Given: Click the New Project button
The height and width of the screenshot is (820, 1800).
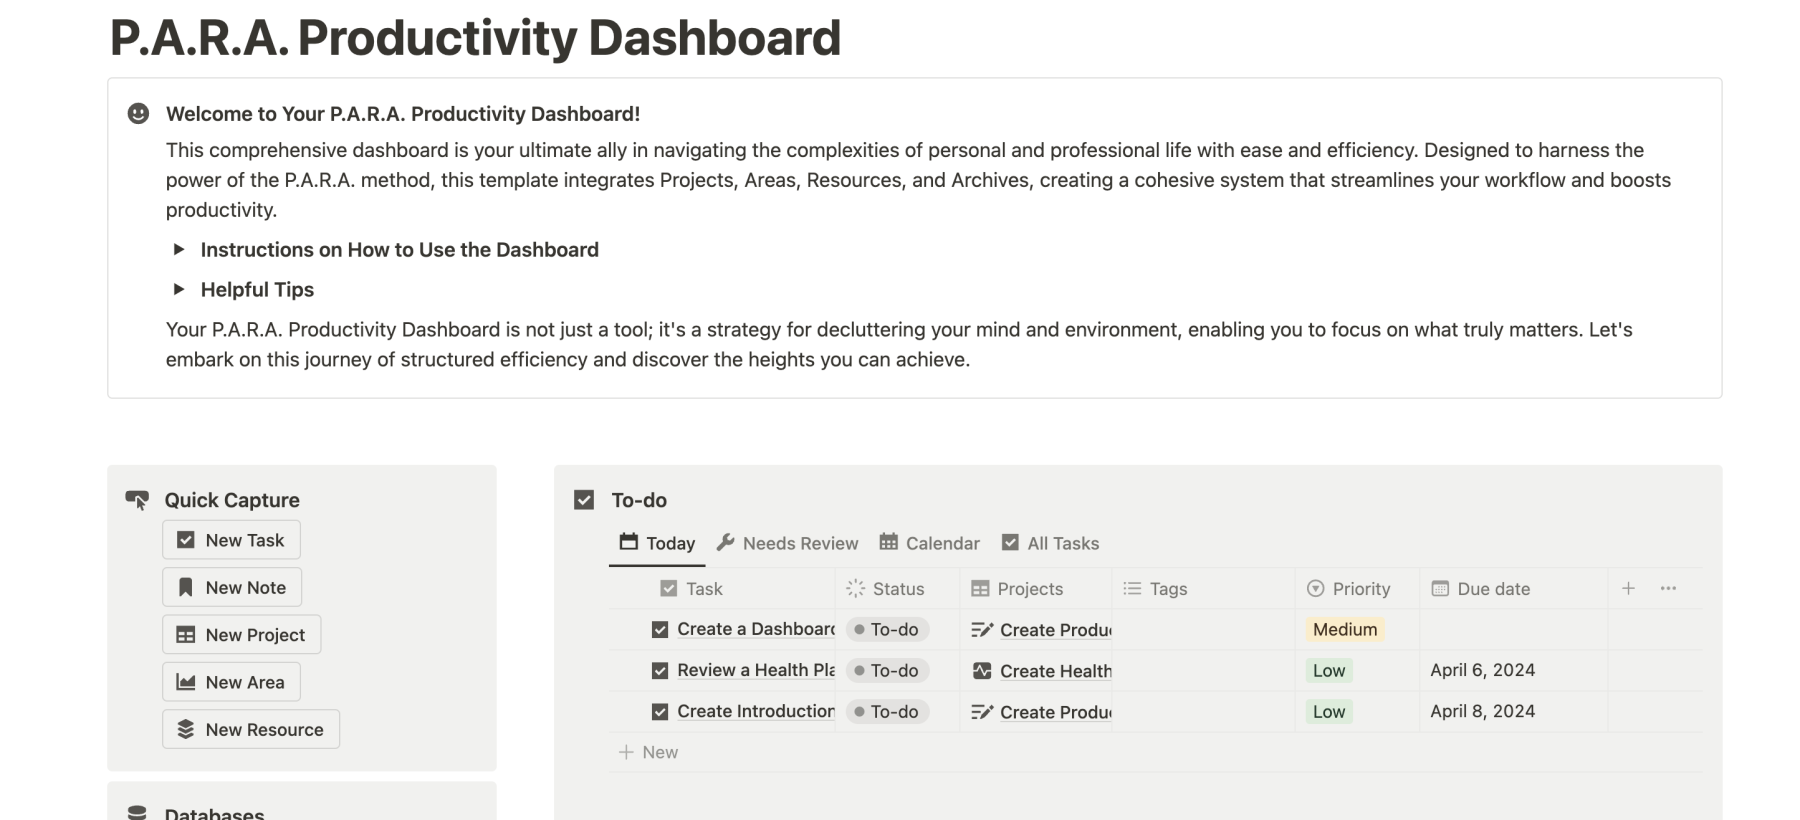Looking at the screenshot, I should tap(241, 635).
